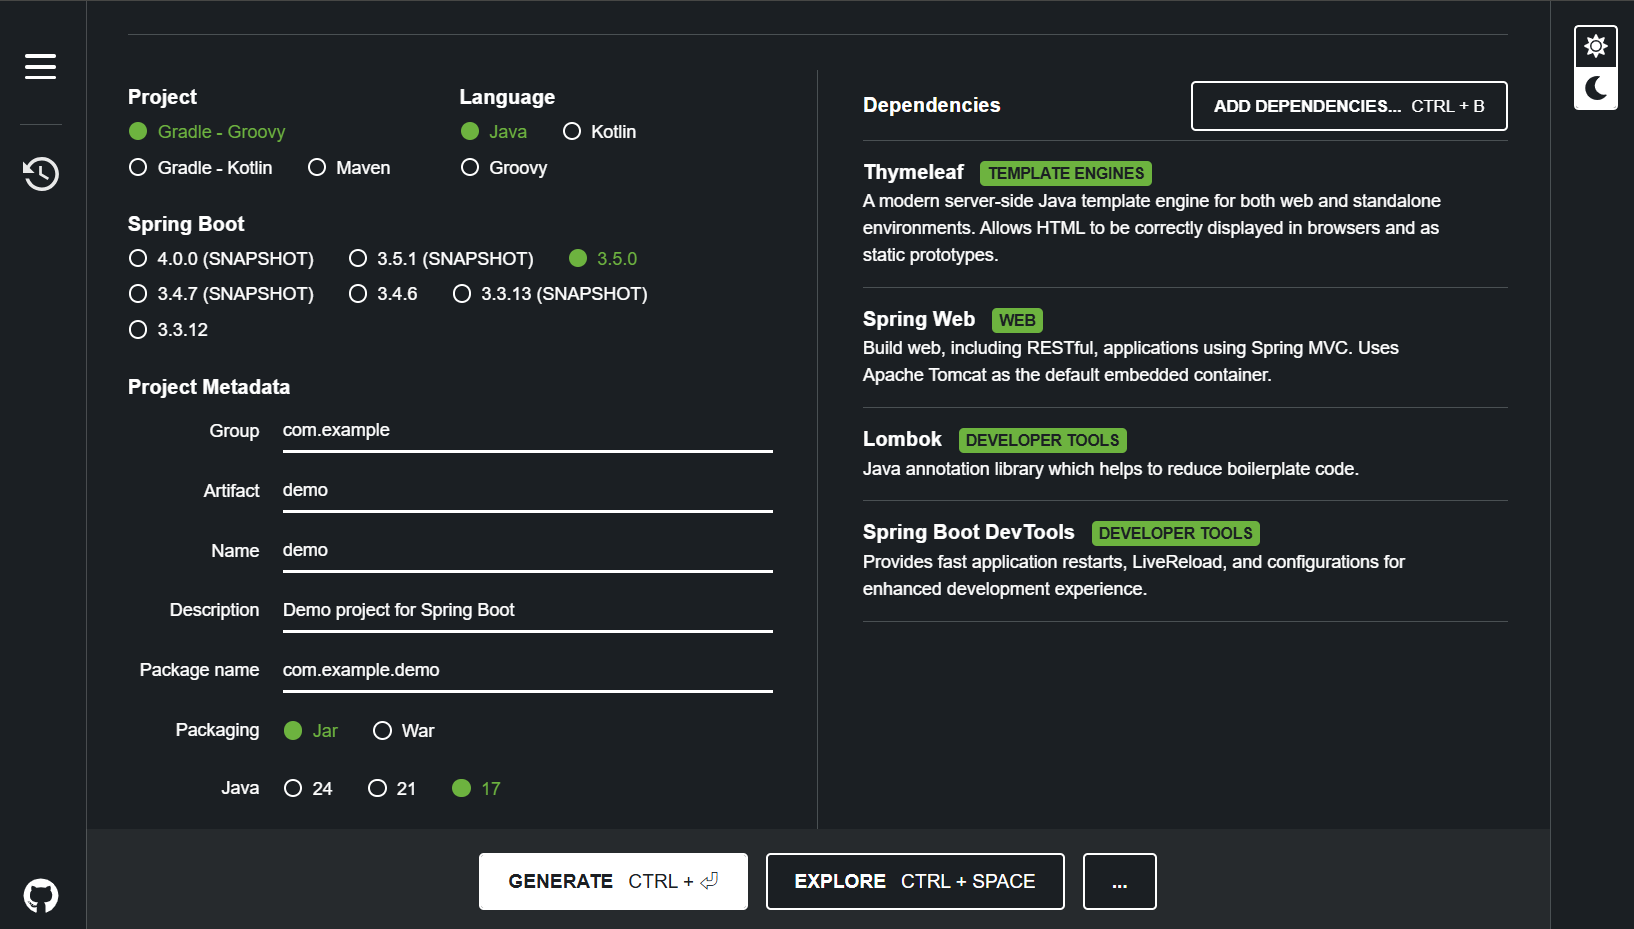Select Spring Boot 3.3.12

(x=168, y=330)
